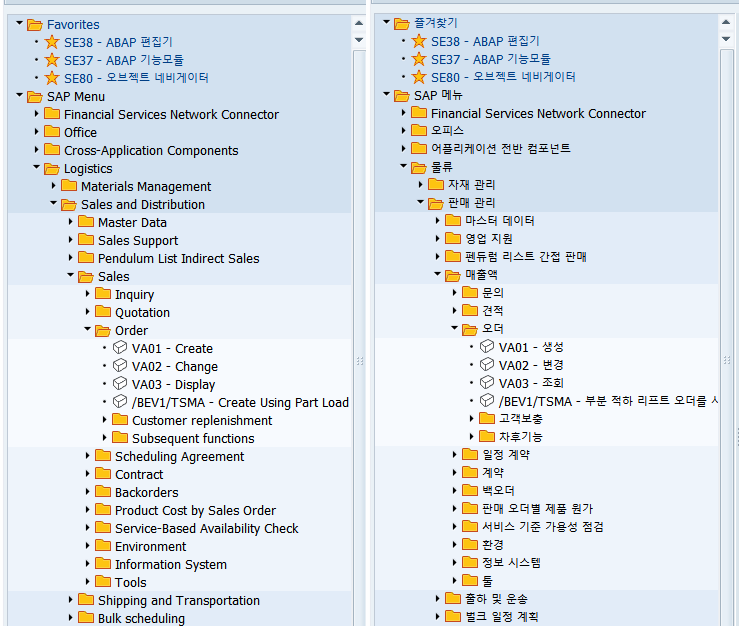Image resolution: width=739 pixels, height=626 pixels.
Task: Click the cube icon for VA02 - 변경
Action: (487, 364)
